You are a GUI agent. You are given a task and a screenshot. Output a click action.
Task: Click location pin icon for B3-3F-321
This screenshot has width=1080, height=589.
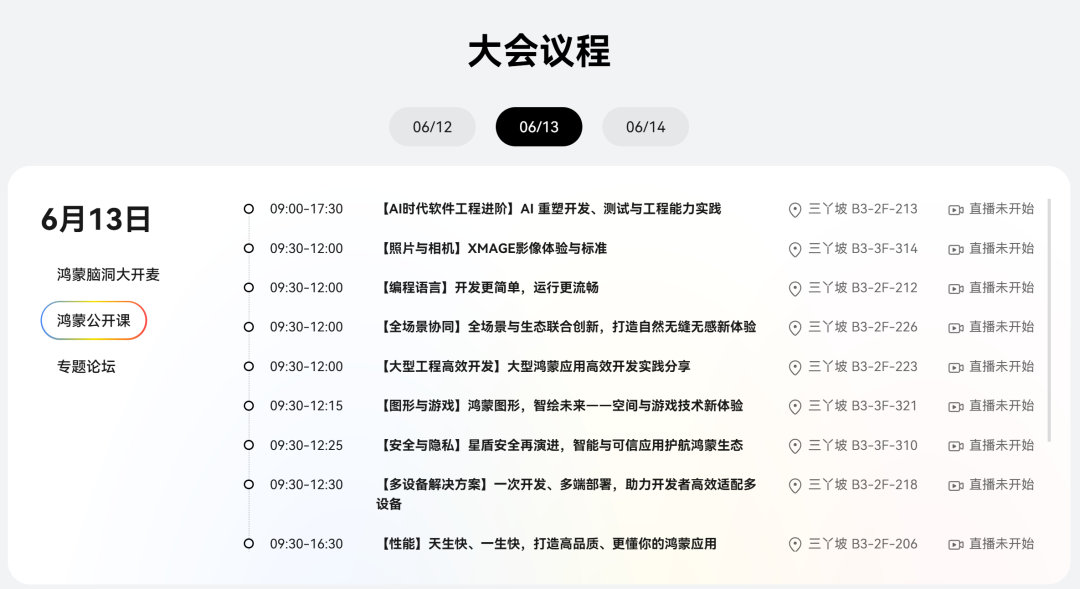coord(795,407)
